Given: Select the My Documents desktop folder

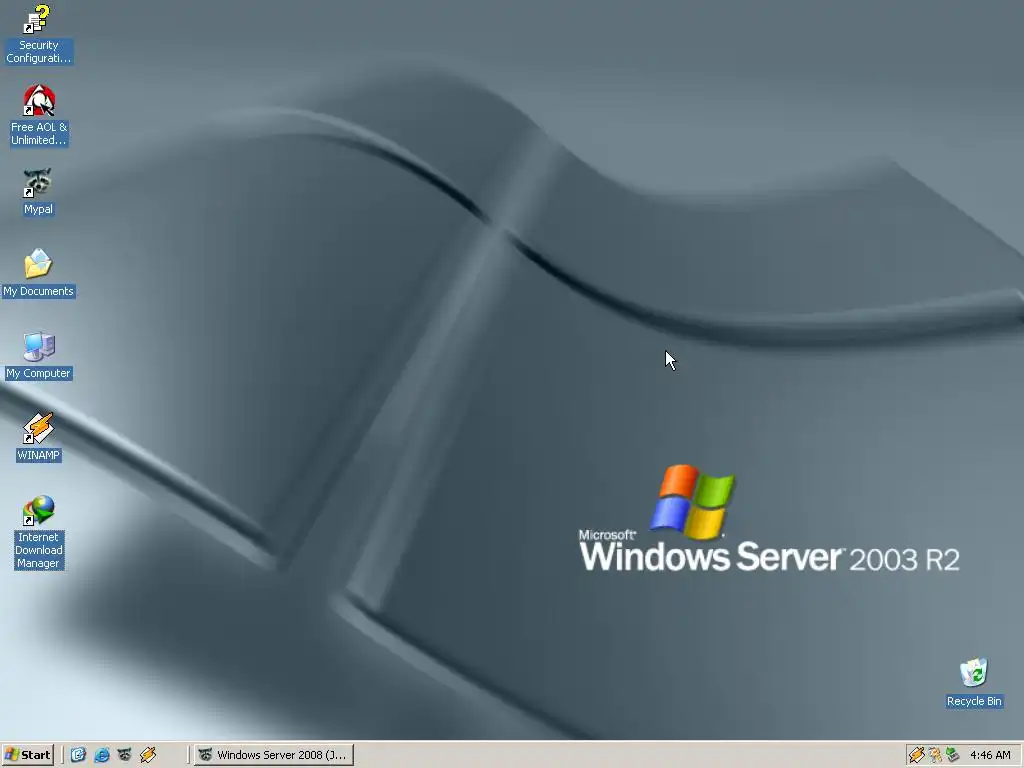Looking at the screenshot, I should 38,274.
